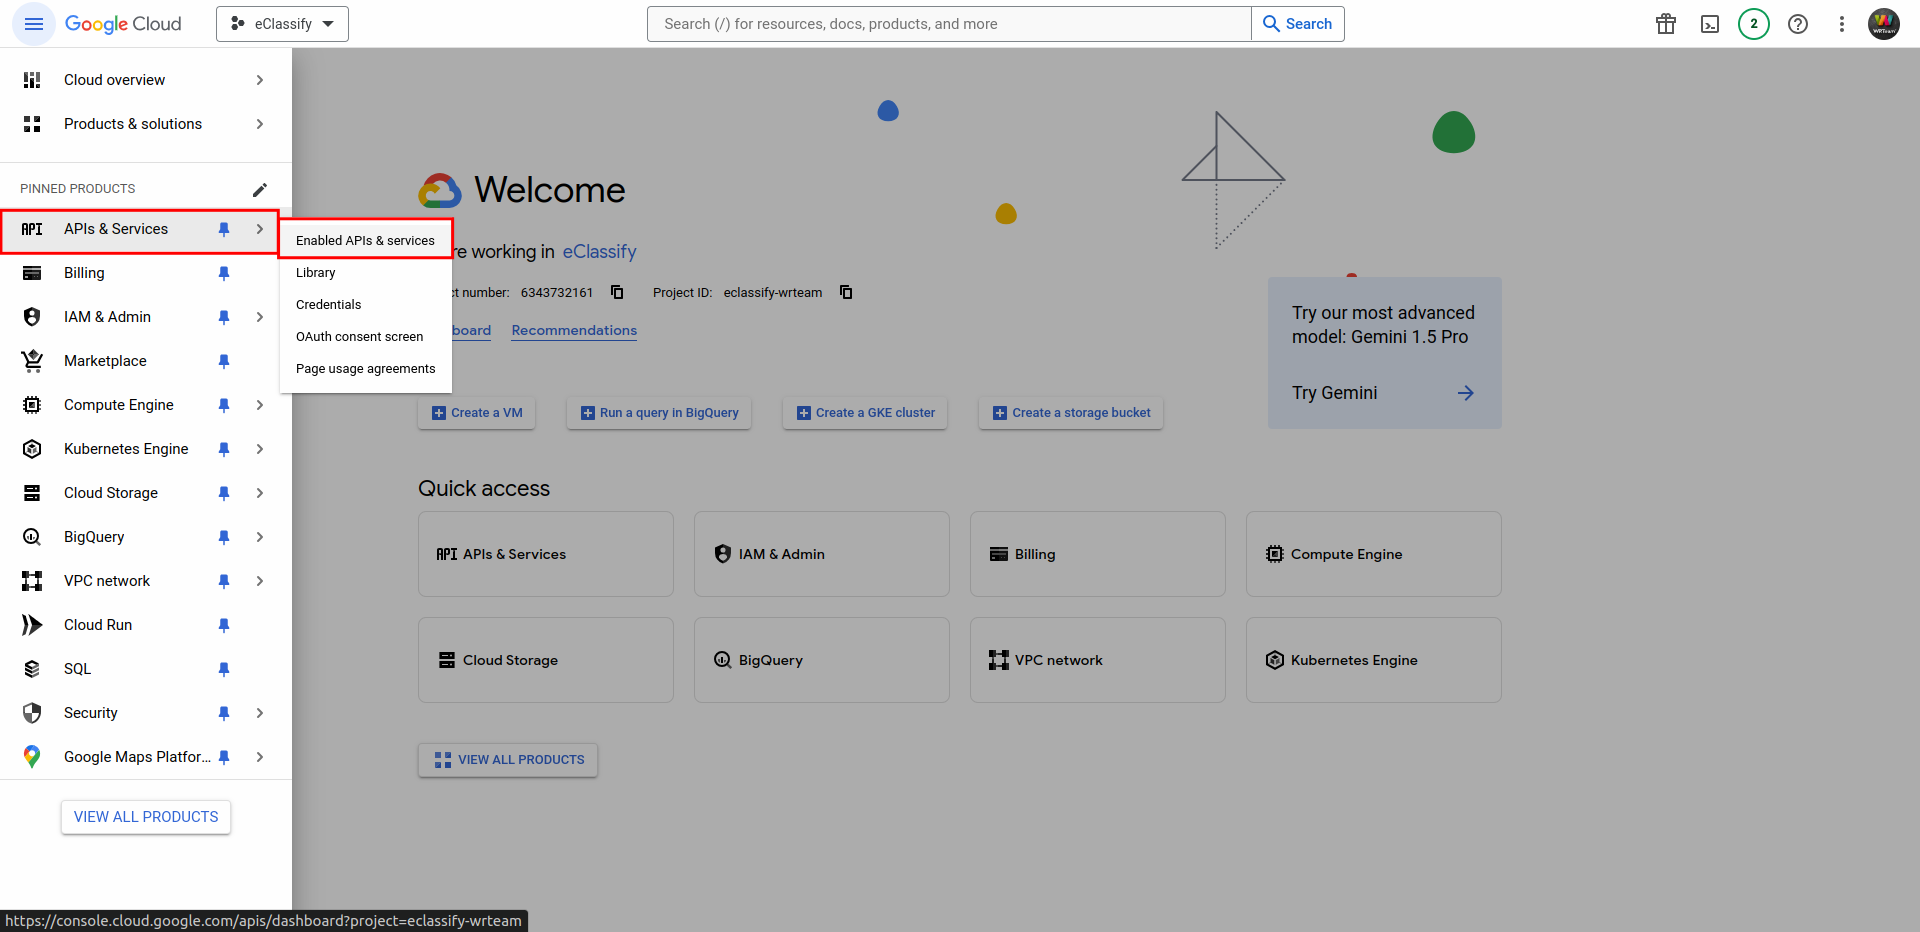Open the Cloud Shell terminal icon
Image resolution: width=1920 pixels, height=932 pixels.
pos(1710,24)
